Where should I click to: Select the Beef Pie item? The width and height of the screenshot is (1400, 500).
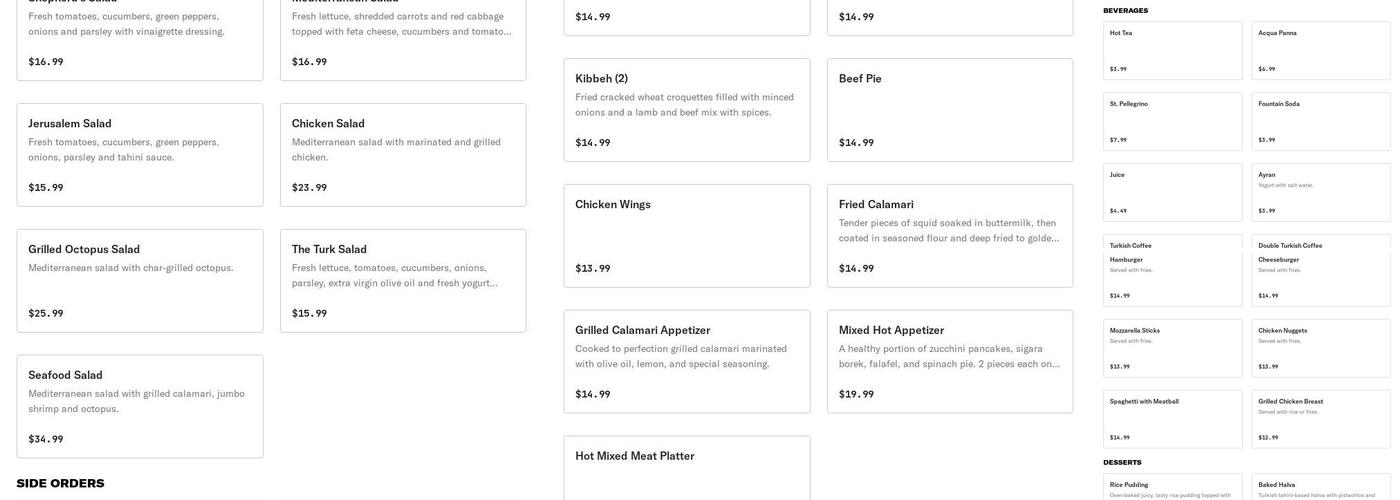click(950, 109)
